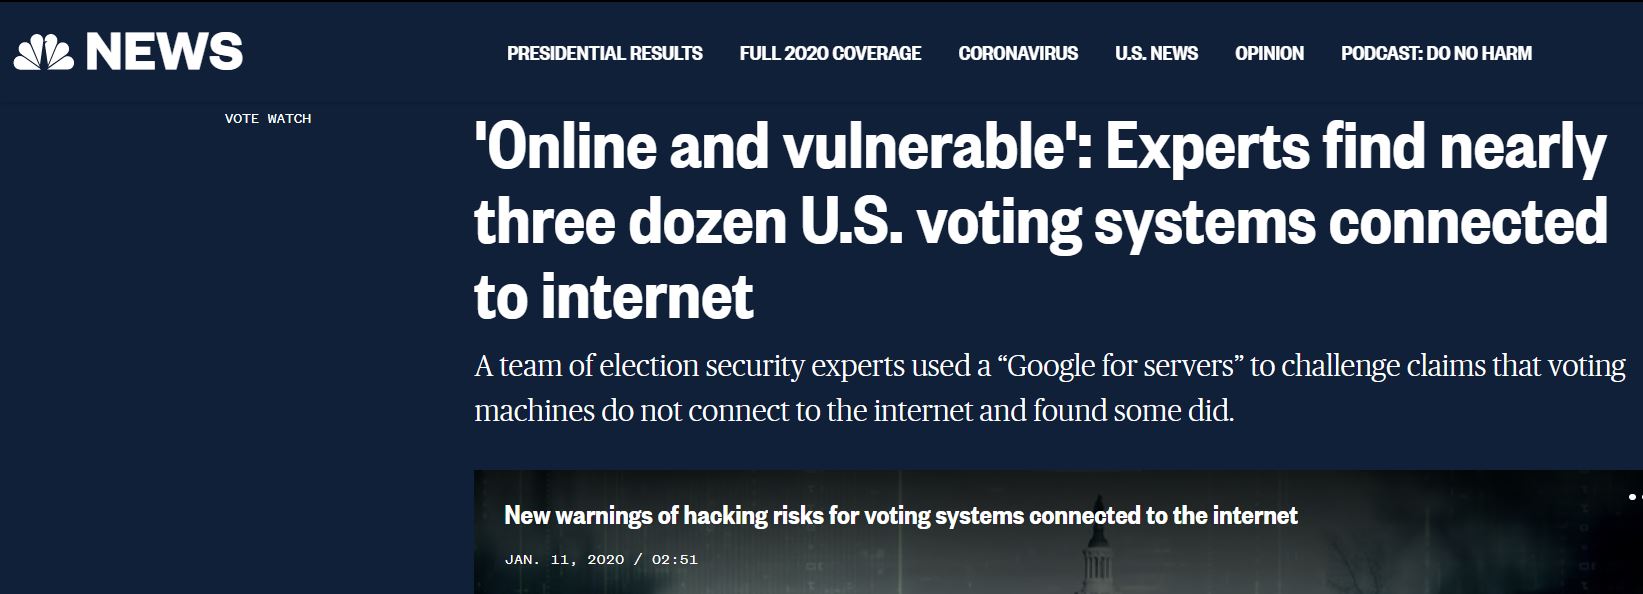Image resolution: width=1643 pixels, height=594 pixels.
Task: Click the Vote Watch category label
Action: click(268, 119)
